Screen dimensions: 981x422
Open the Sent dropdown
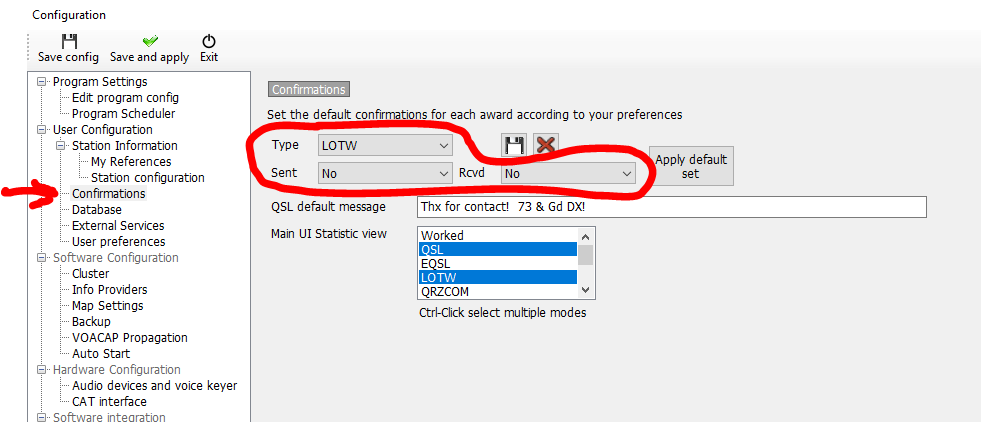pyautogui.click(x=385, y=173)
